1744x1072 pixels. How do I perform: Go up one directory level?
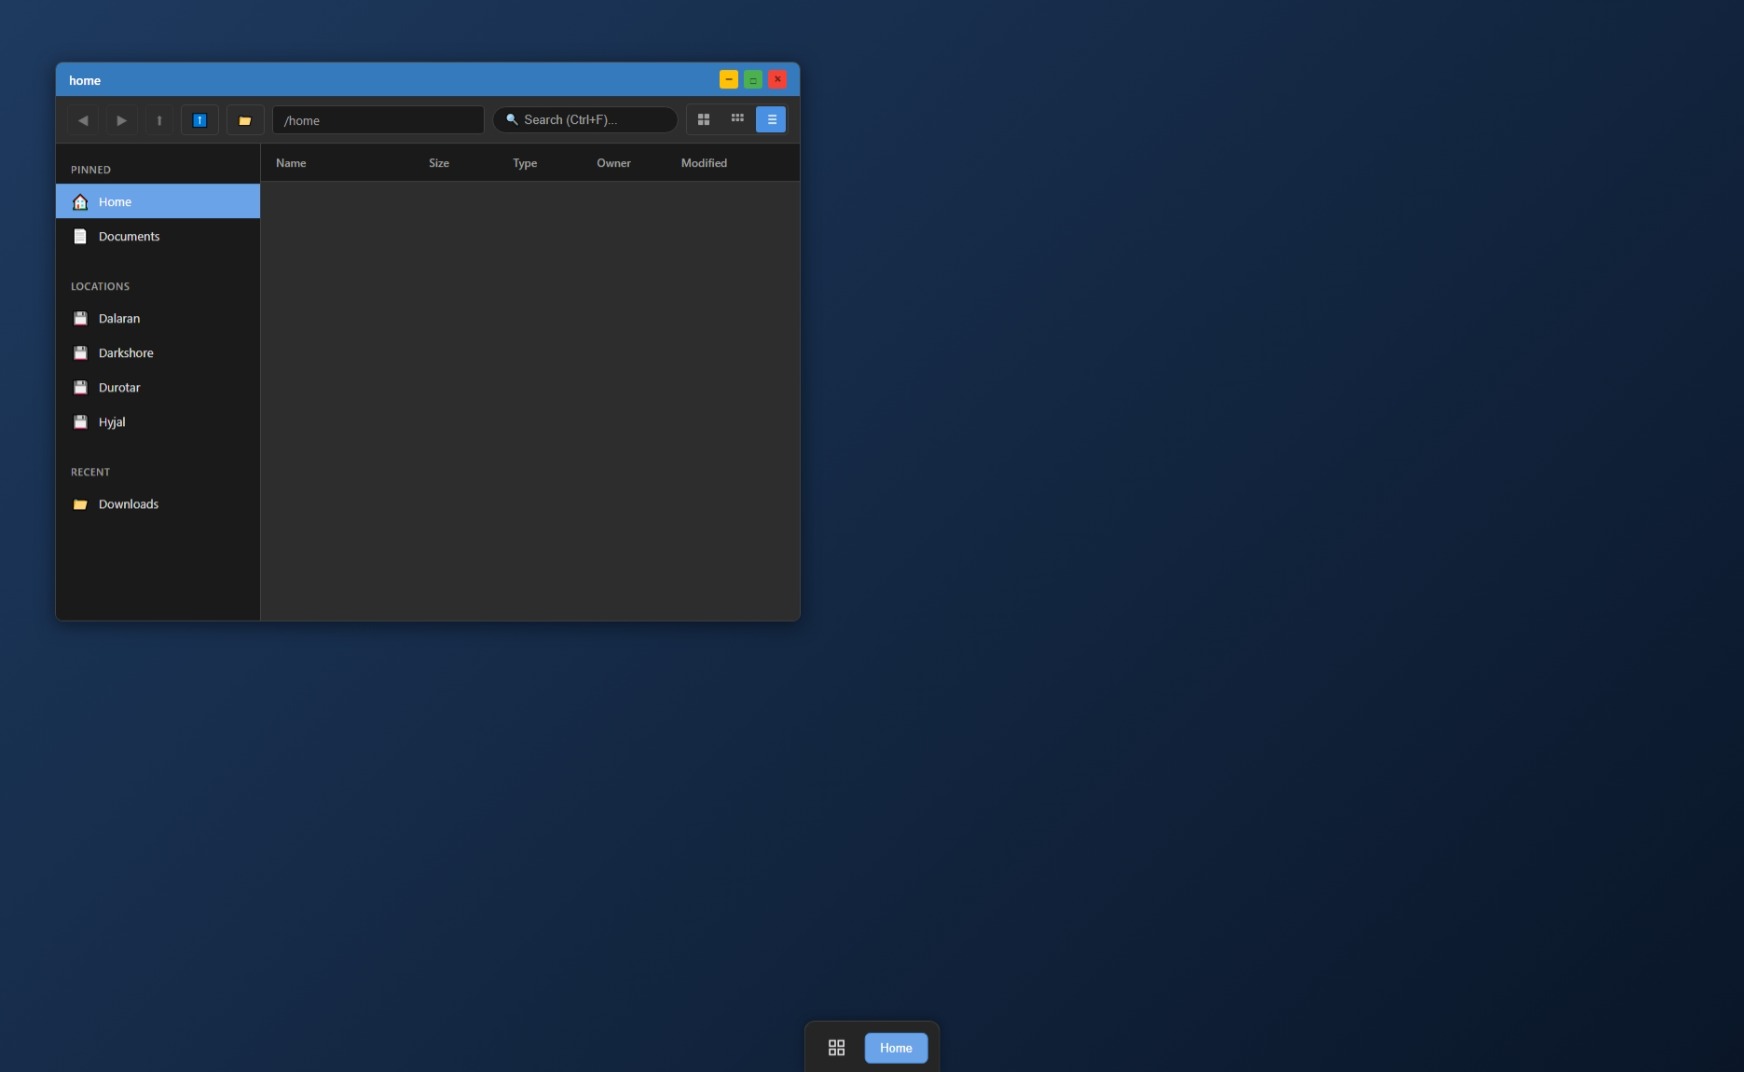coord(159,120)
